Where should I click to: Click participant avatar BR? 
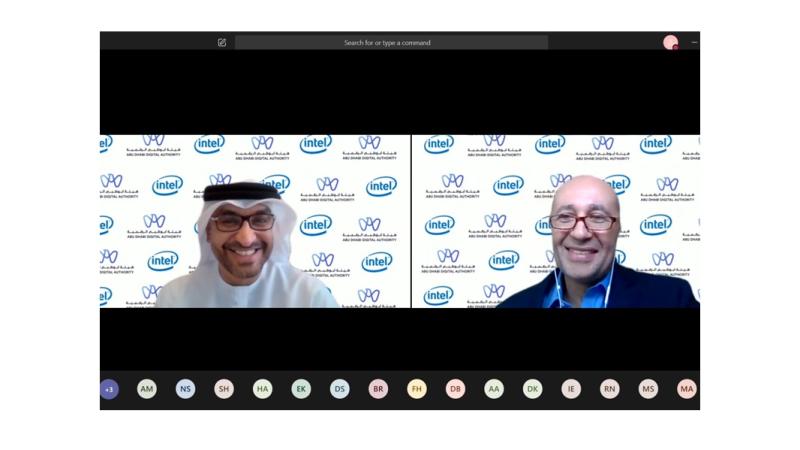[x=378, y=389]
